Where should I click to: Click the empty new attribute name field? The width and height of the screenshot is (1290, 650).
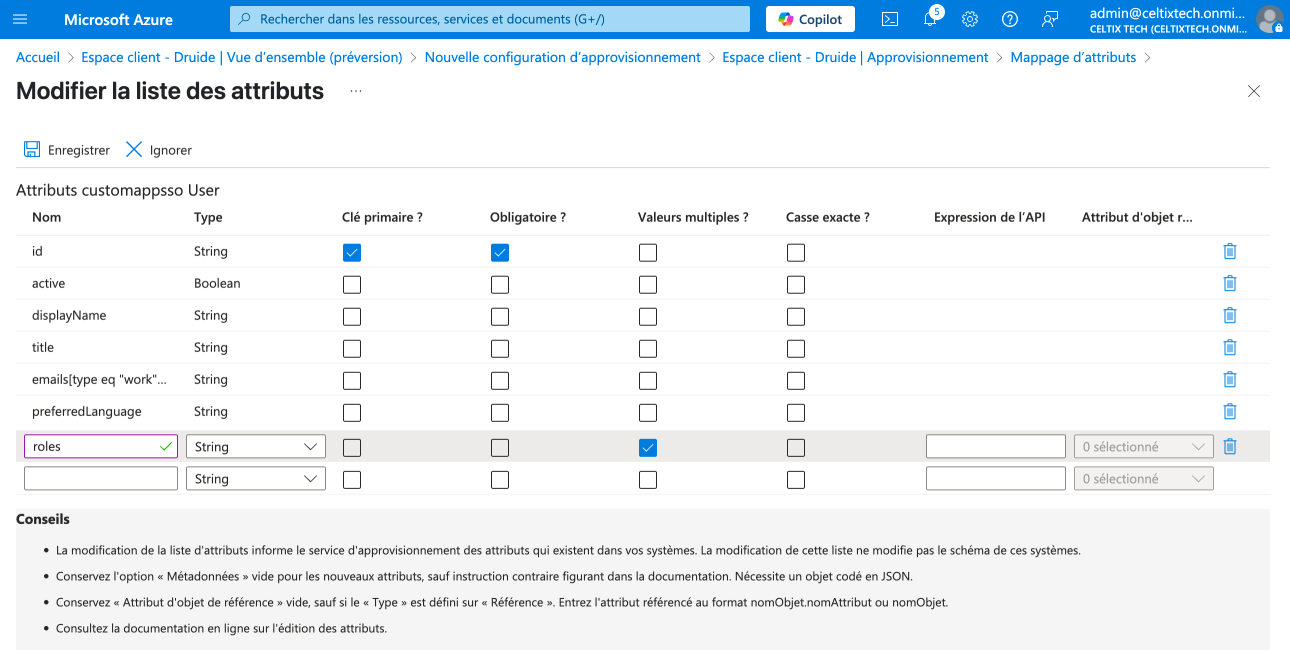click(101, 479)
